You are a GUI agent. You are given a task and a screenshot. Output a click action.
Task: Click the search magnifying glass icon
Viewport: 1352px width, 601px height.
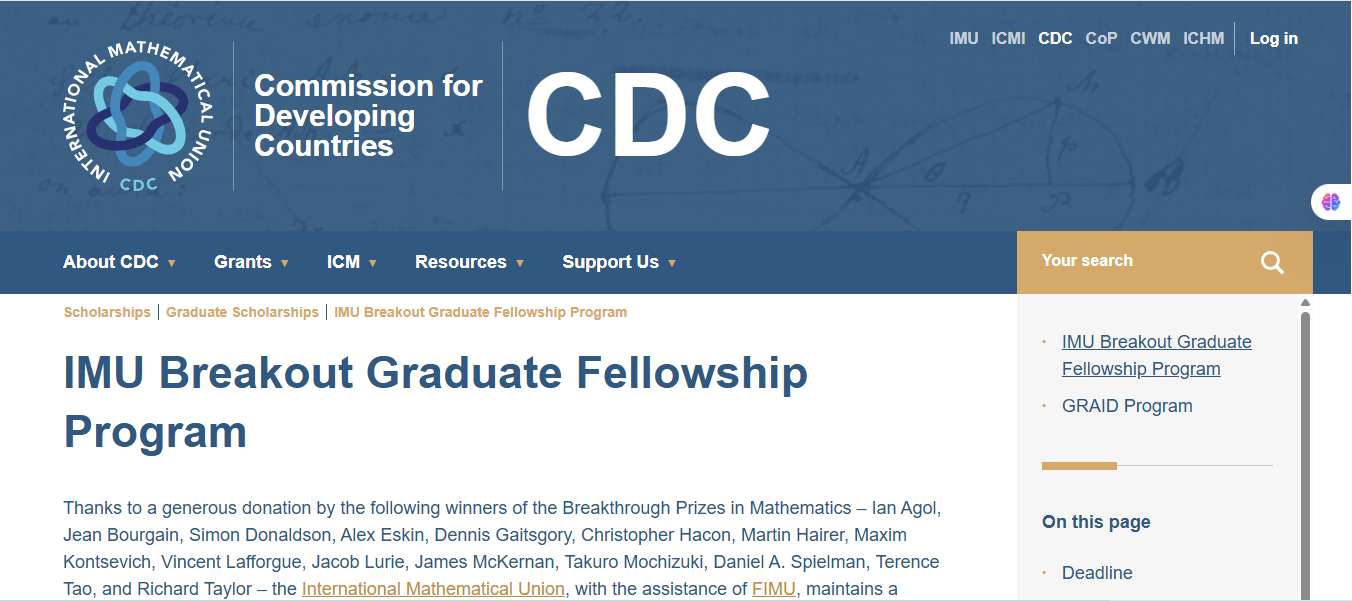pyautogui.click(x=1272, y=262)
